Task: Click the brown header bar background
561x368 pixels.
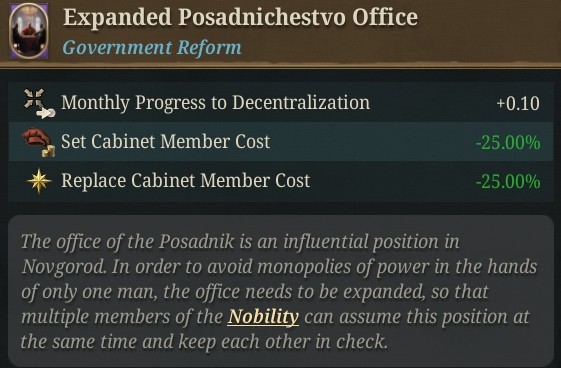Action: [483, 32]
